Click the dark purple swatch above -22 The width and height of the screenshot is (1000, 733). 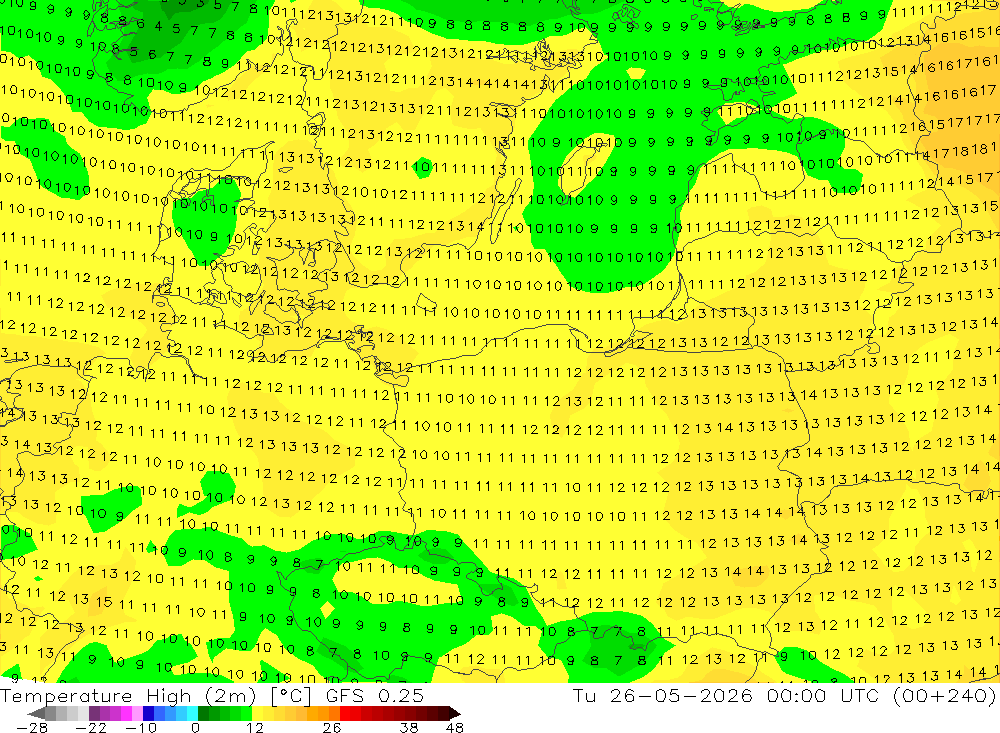click(x=94, y=713)
